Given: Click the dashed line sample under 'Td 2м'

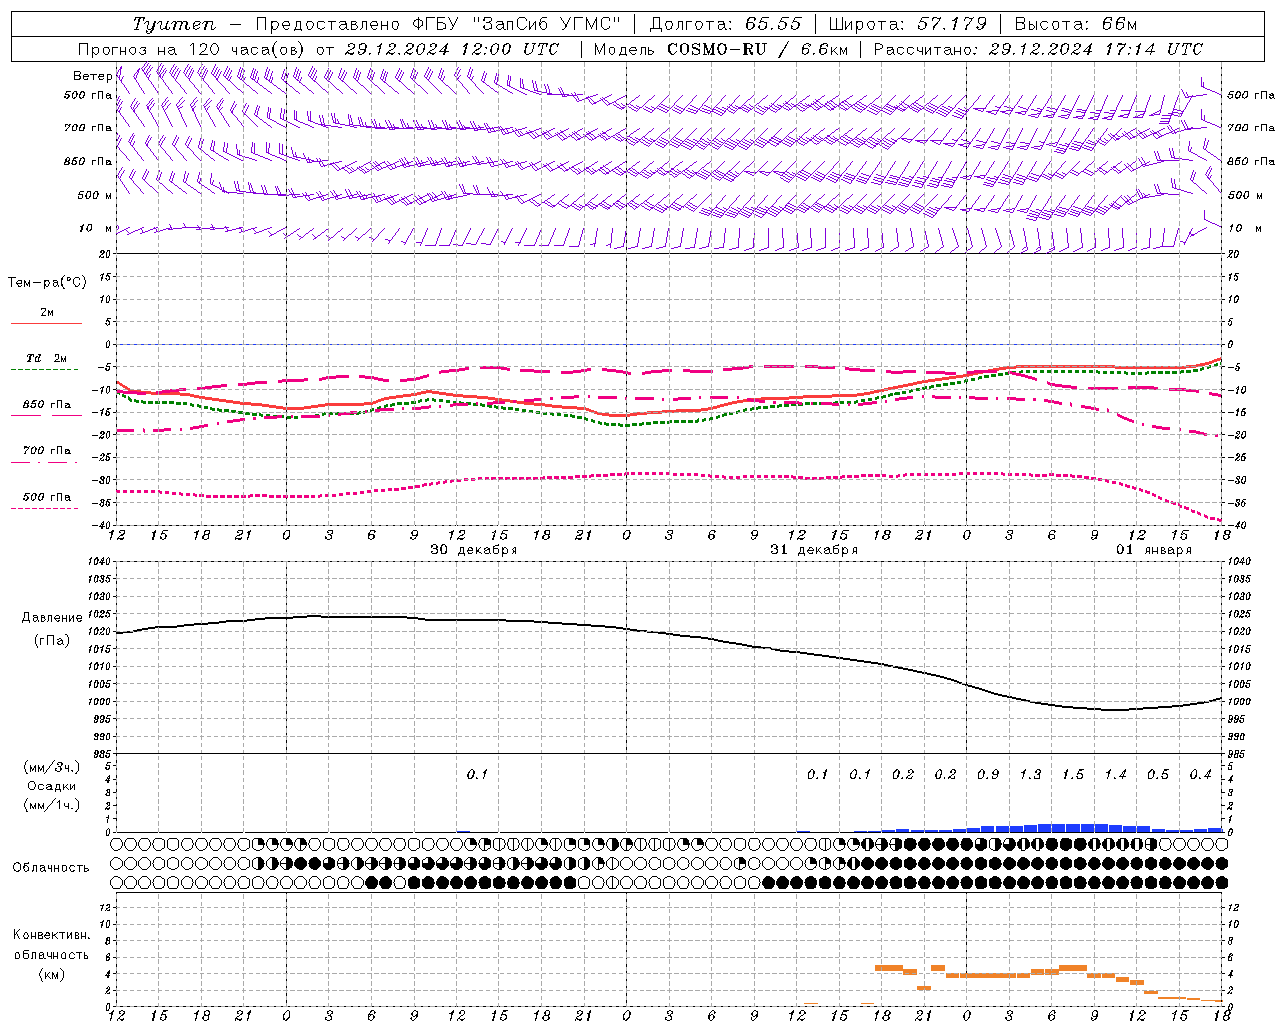Looking at the screenshot, I should pos(45,370).
